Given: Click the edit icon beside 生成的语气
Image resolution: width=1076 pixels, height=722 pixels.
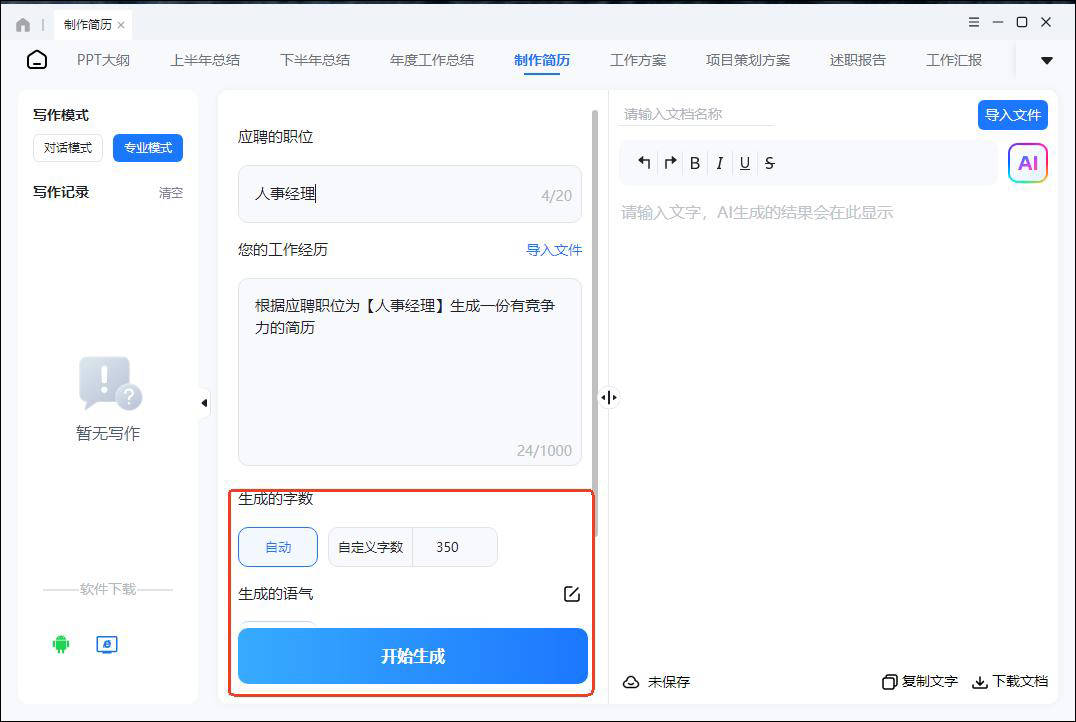Looking at the screenshot, I should (572, 594).
